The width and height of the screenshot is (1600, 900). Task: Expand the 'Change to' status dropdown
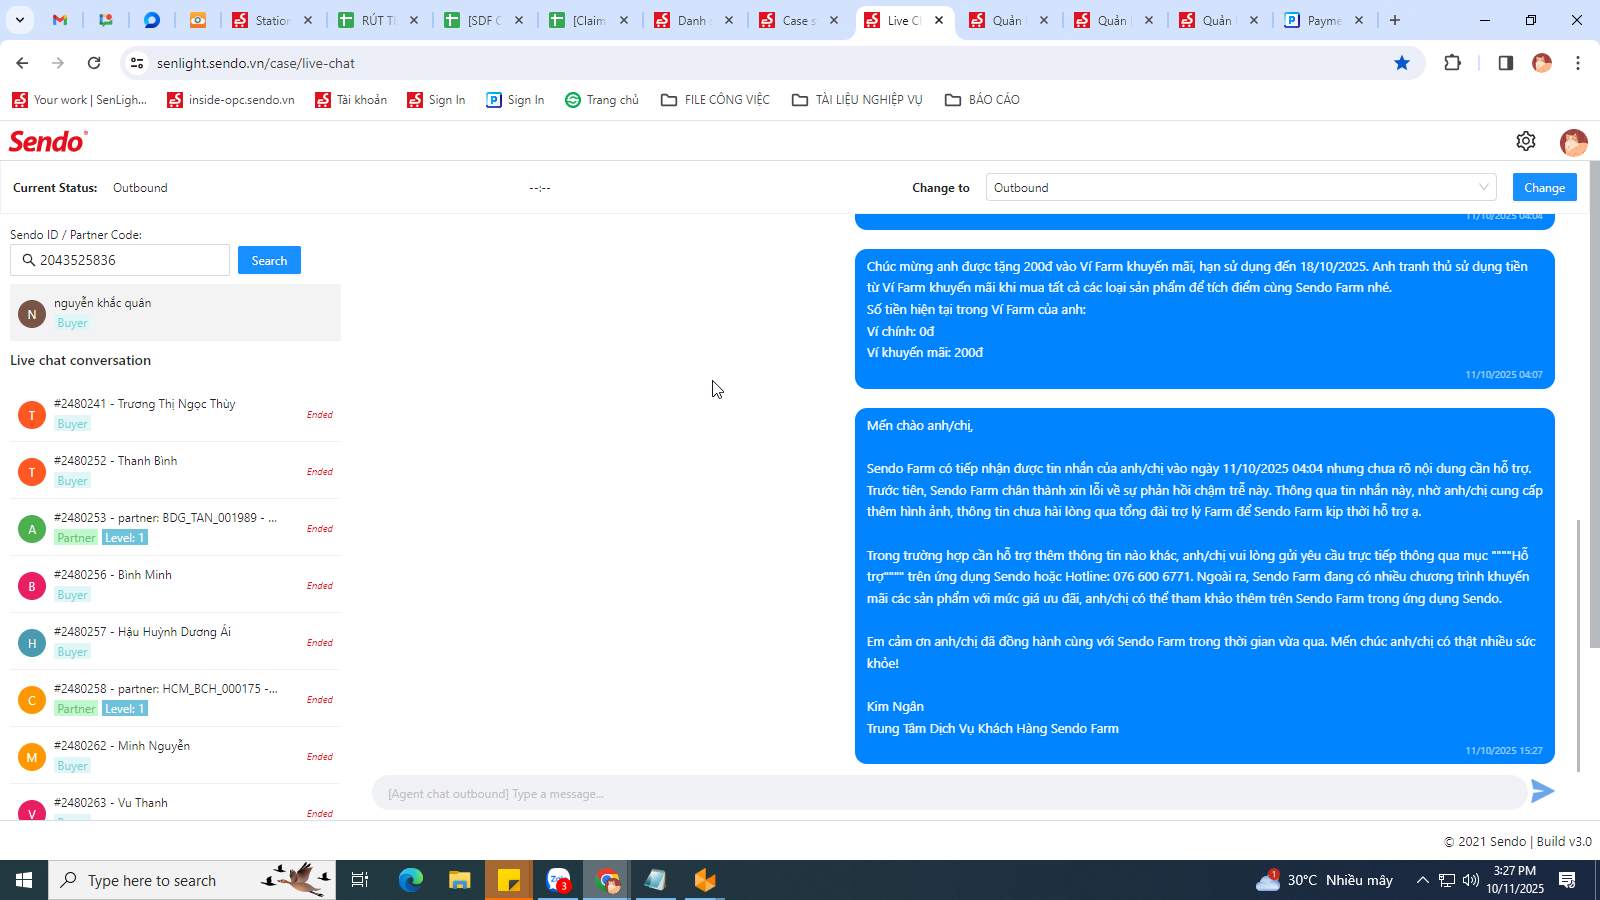pos(1241,188)
